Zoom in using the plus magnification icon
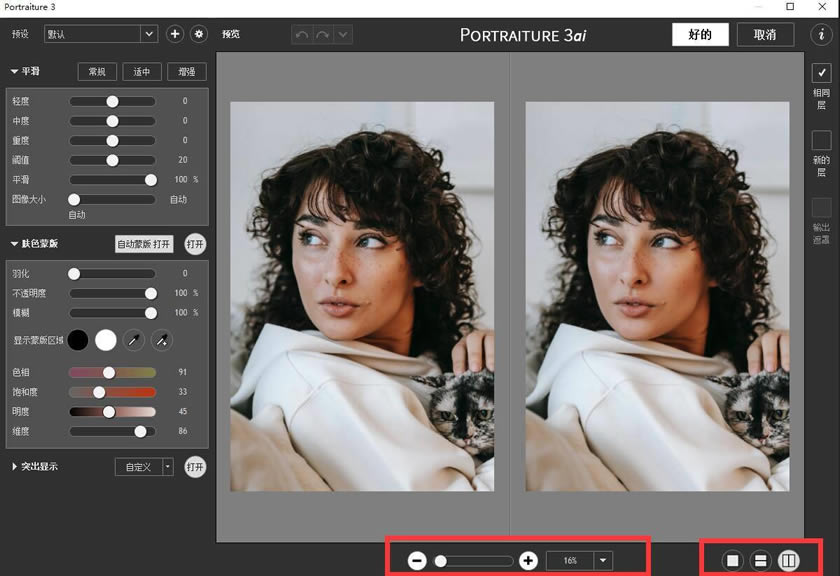840x576 pixels. coord(528,559)
